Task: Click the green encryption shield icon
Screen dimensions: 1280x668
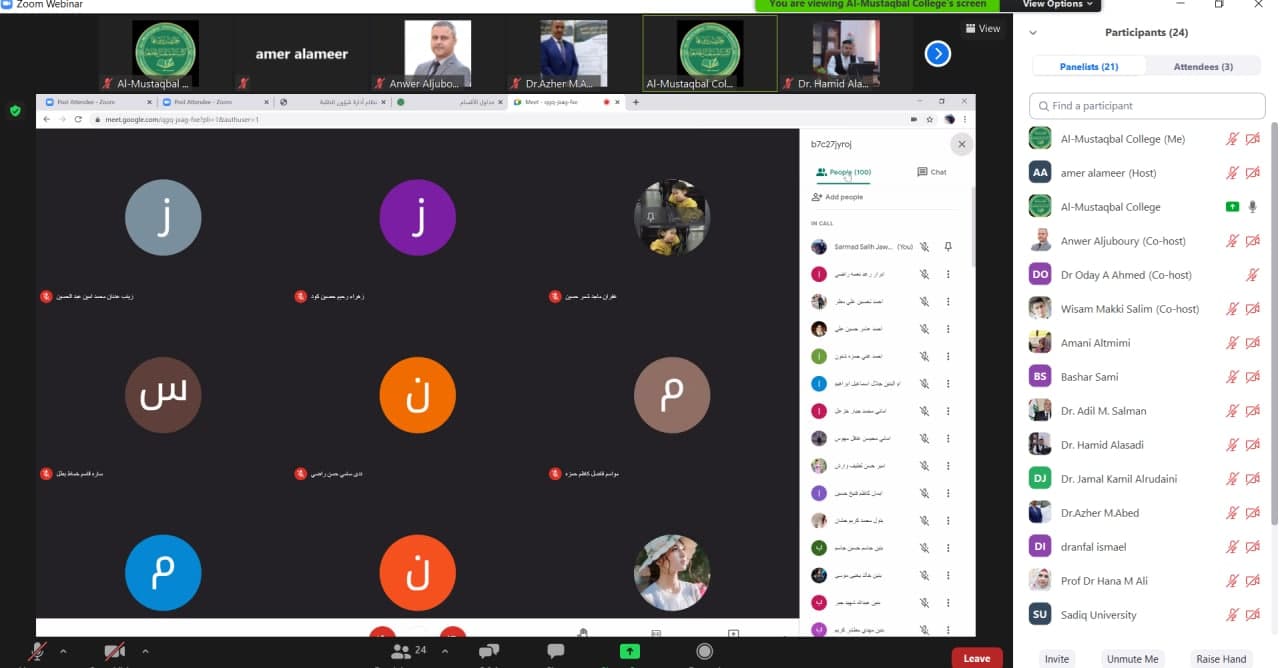Action: 15,111
